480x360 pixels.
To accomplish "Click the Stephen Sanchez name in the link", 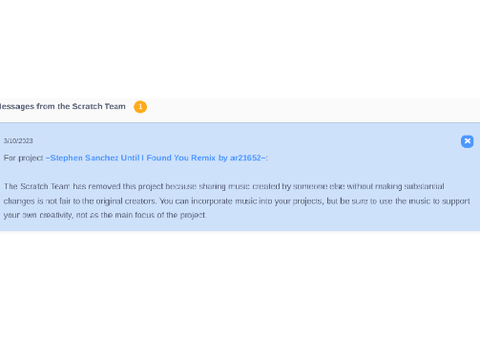I will [84, 158].
